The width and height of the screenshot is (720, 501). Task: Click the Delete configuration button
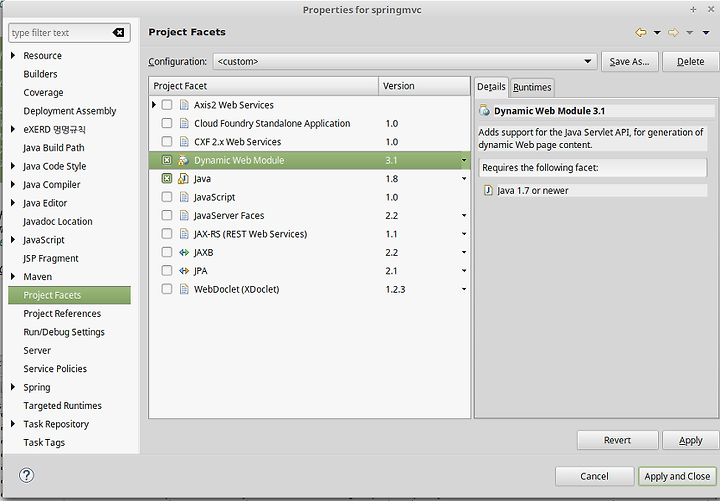[690, 62]
